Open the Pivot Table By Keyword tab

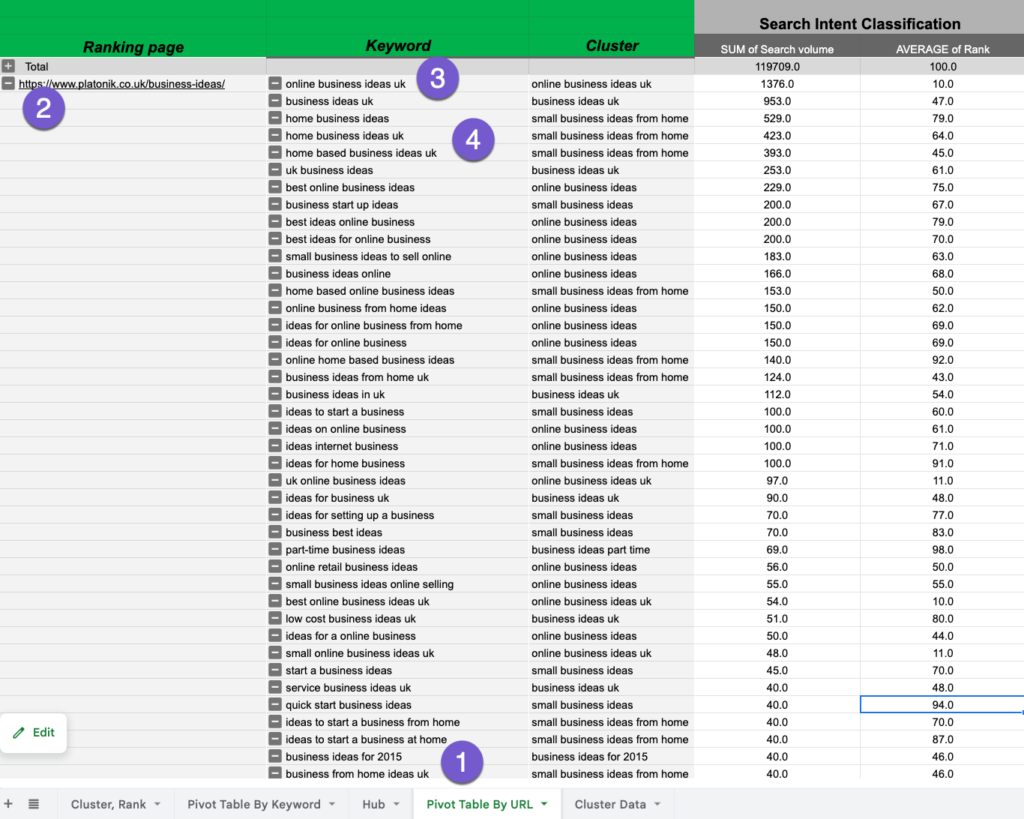click(253, 804)
